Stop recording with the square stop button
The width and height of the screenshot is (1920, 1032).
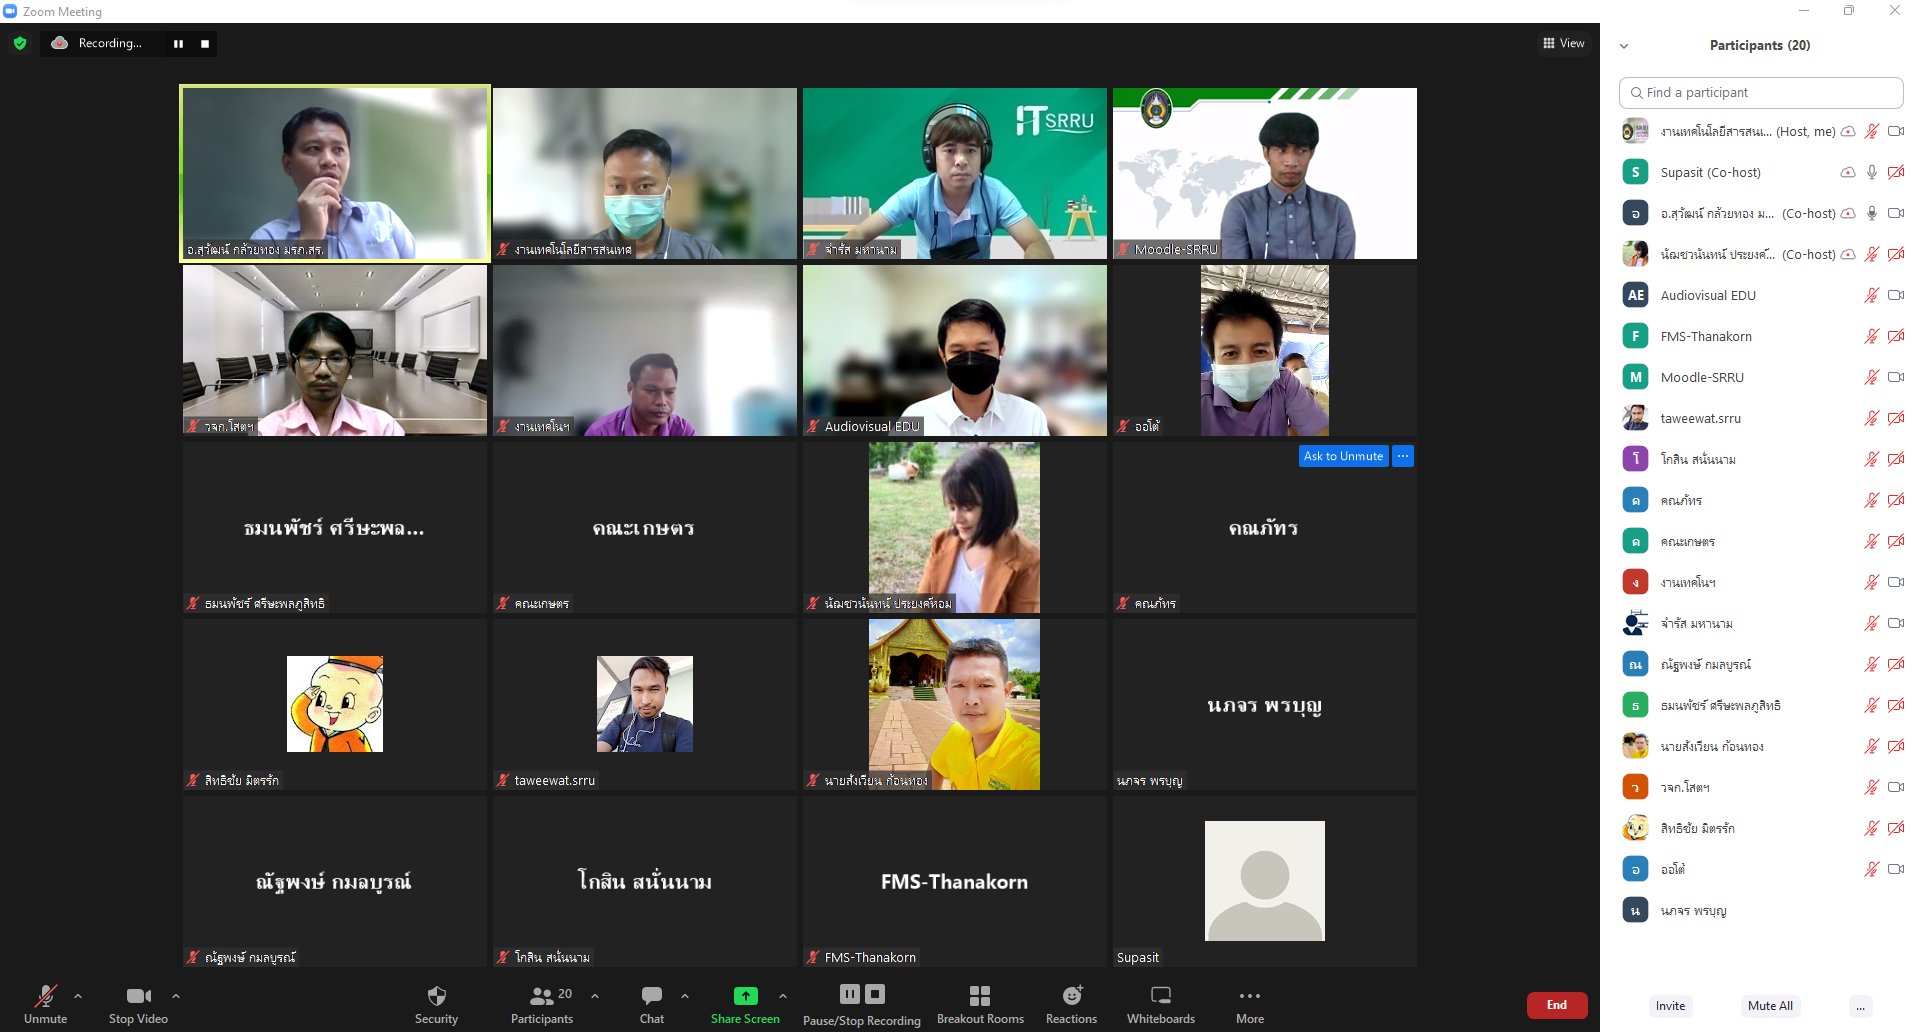click(x=205, y=43)
